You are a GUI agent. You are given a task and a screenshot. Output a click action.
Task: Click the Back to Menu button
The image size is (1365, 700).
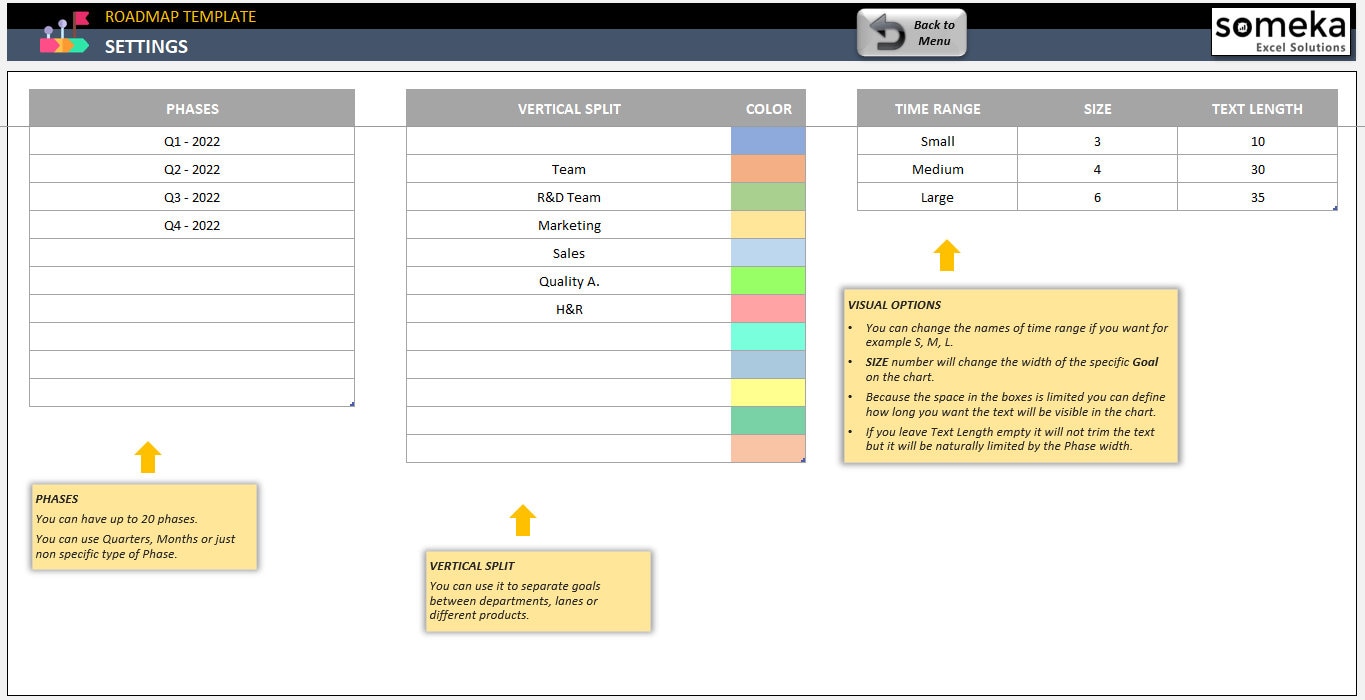(911, 33)
